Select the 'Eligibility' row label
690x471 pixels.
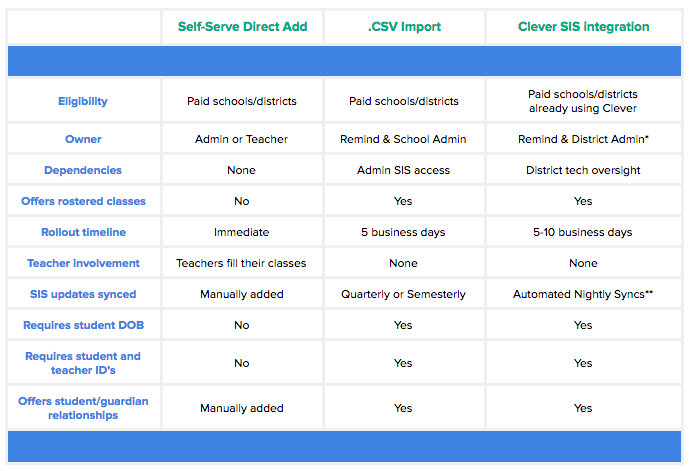[83, 101]
